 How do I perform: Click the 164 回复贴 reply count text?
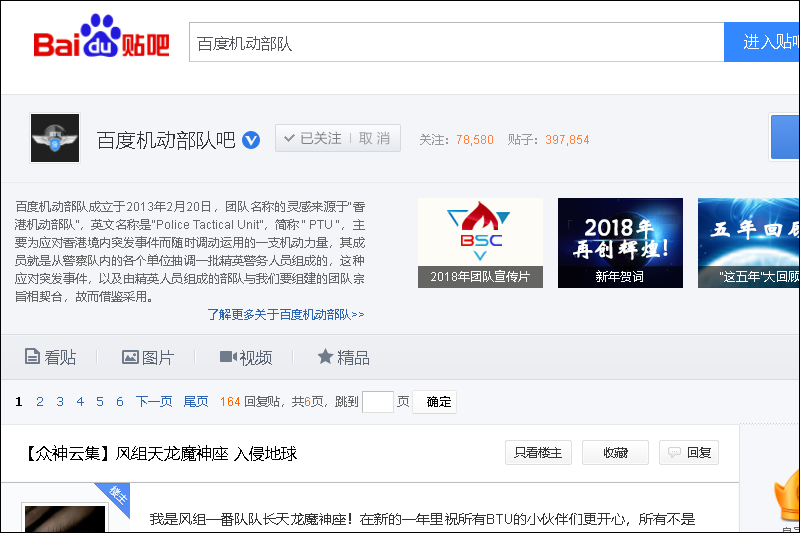(251, 402)
